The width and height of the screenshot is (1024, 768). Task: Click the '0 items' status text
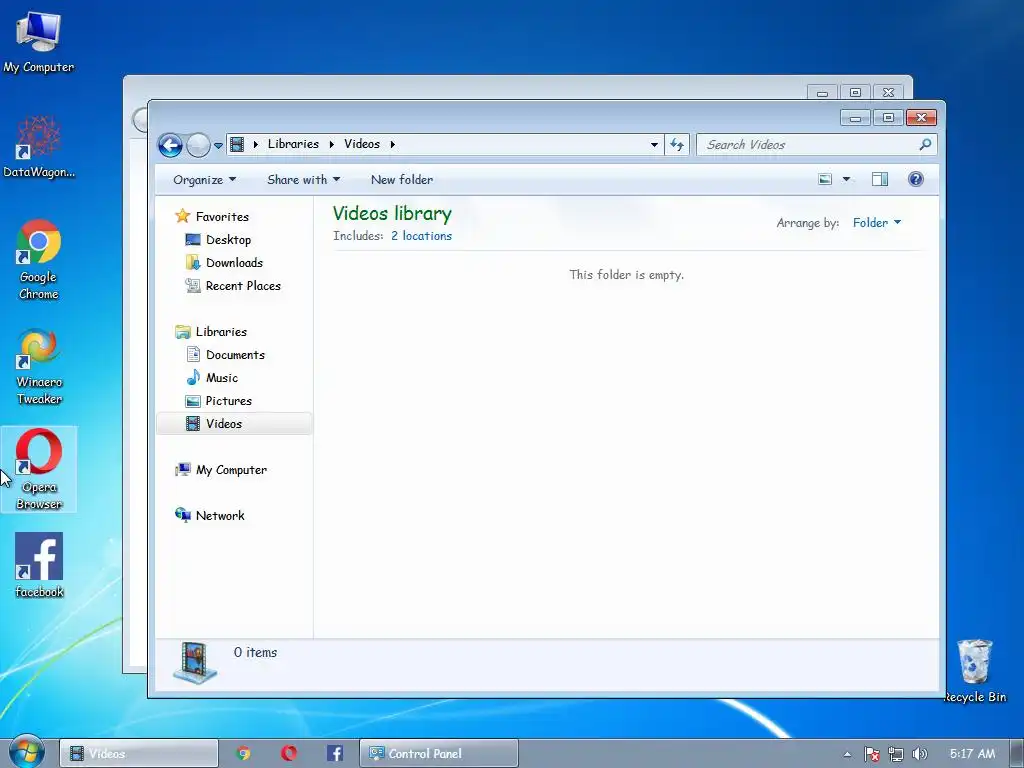tap(255, 652)
